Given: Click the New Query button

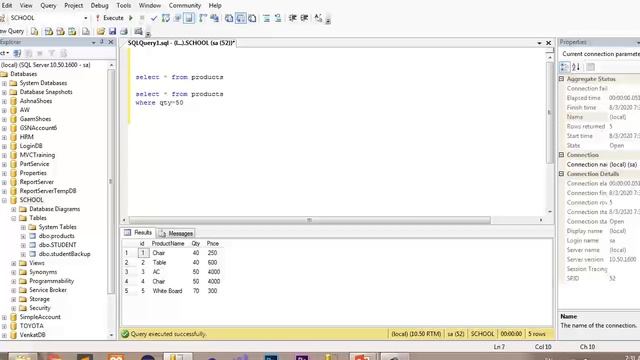Looking at the screenshot, I should [x=12, y=31].
